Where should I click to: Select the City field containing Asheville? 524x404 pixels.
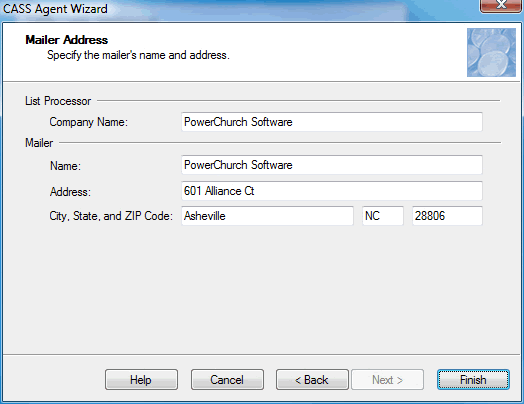pos(267,216)
